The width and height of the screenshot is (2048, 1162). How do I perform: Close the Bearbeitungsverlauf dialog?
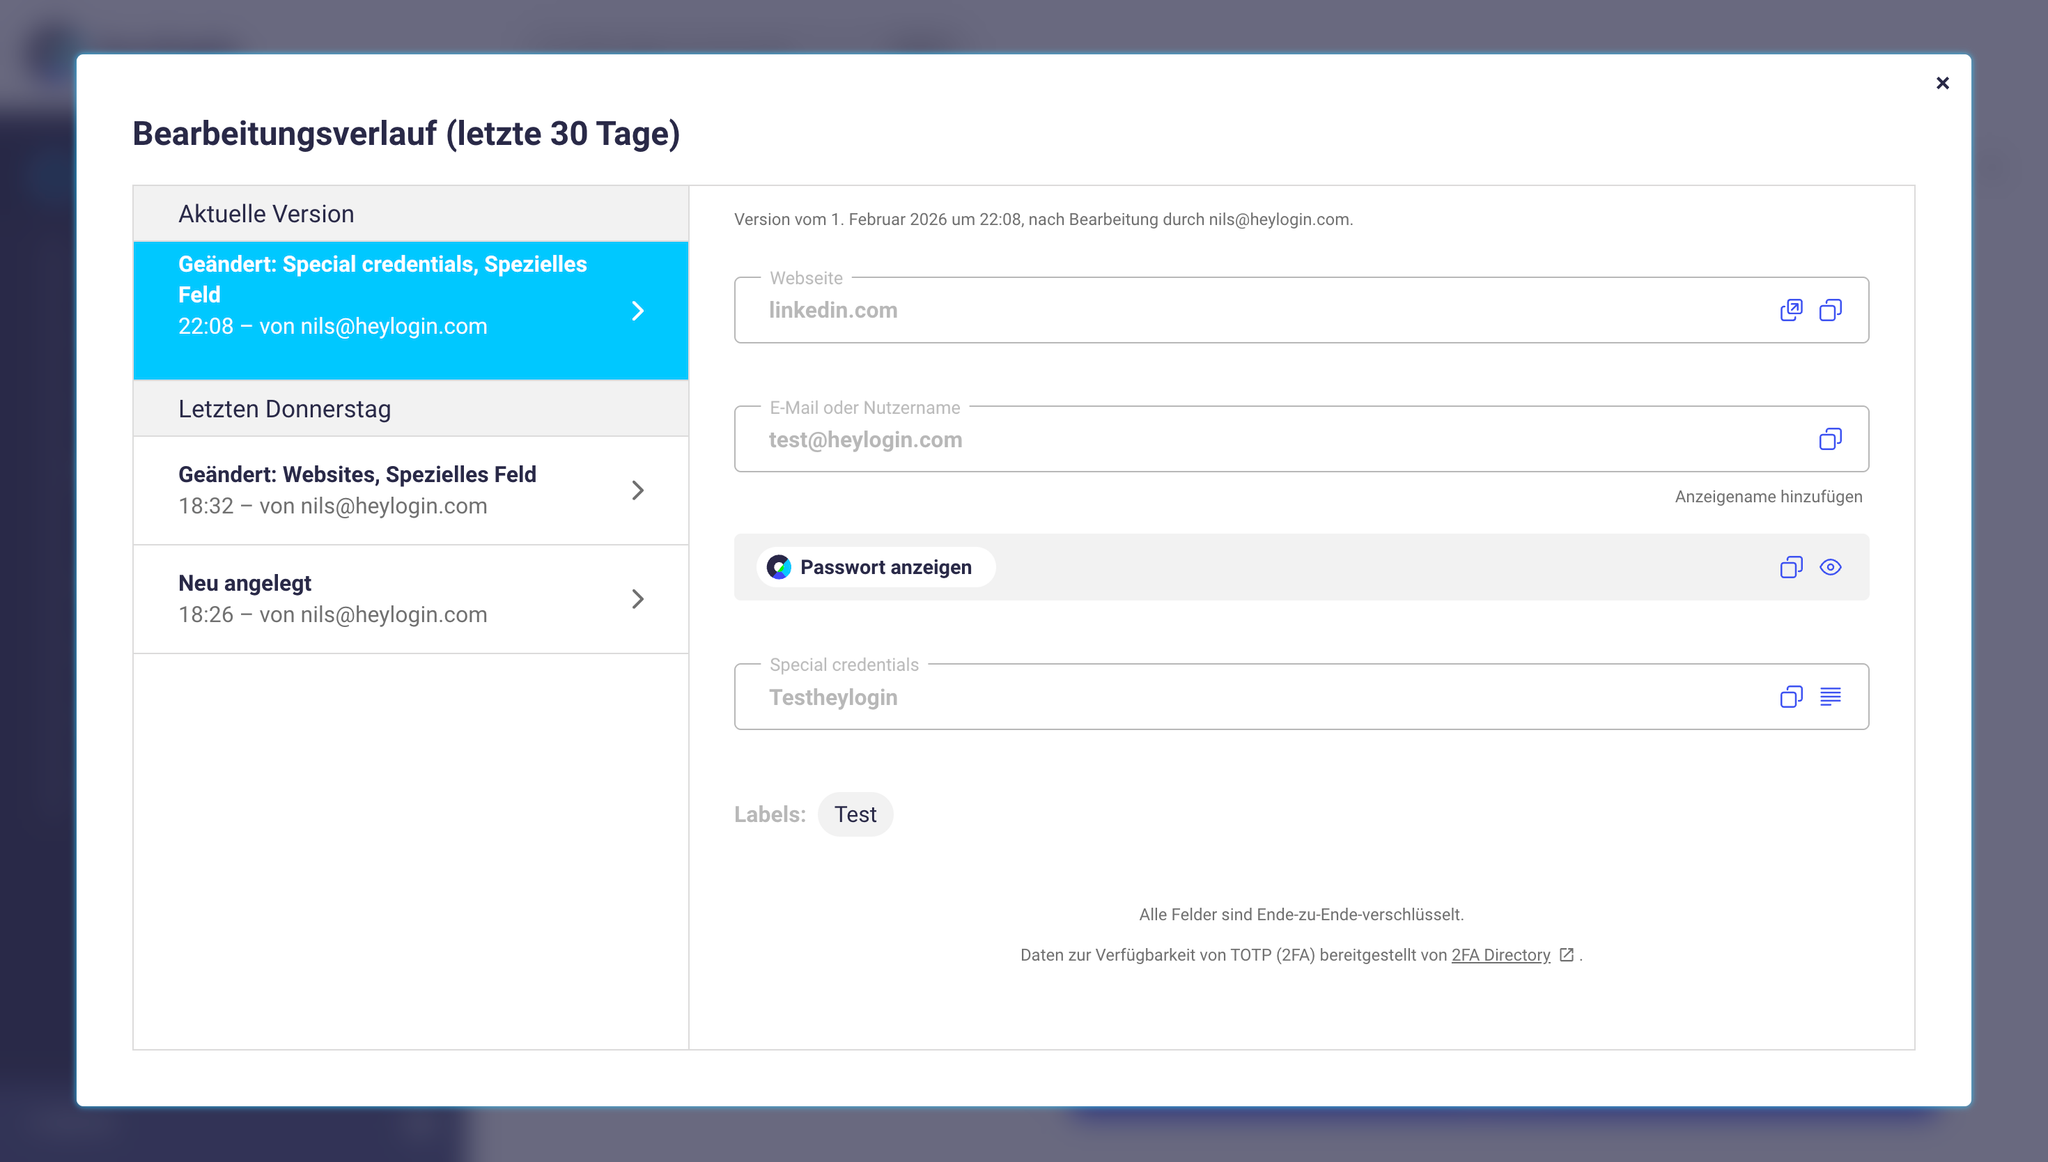click(1942, 83)
